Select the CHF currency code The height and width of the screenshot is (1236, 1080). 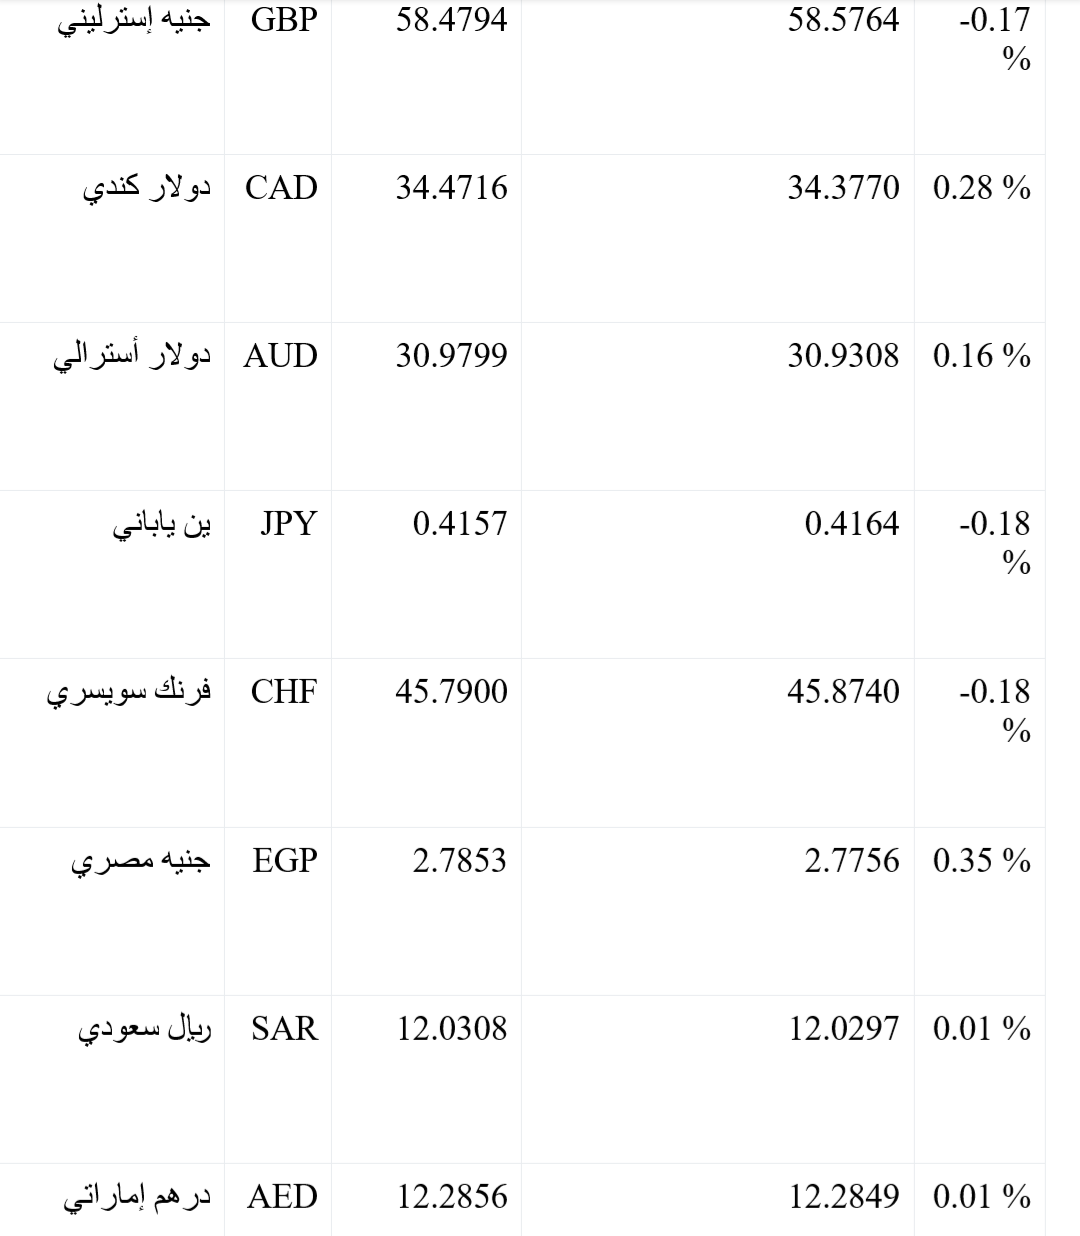click(284, 692)
